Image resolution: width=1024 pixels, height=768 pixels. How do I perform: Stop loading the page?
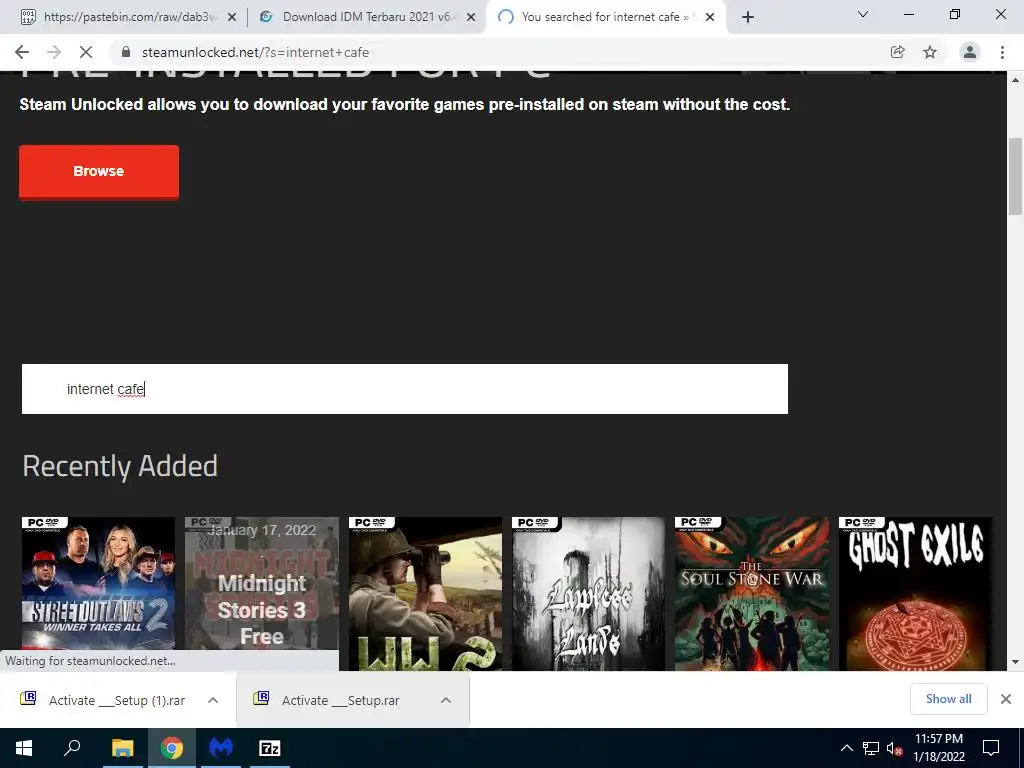pyautogui.click(x=86, y=52)
